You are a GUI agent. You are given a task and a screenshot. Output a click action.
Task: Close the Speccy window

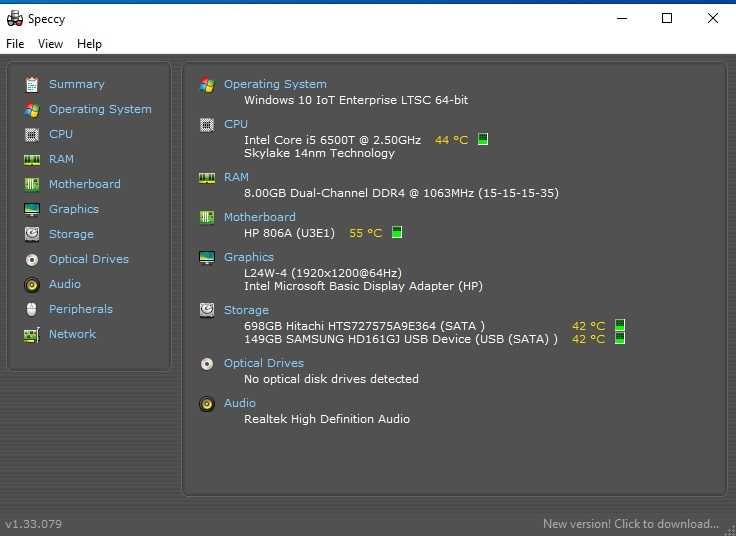(713, 18)
